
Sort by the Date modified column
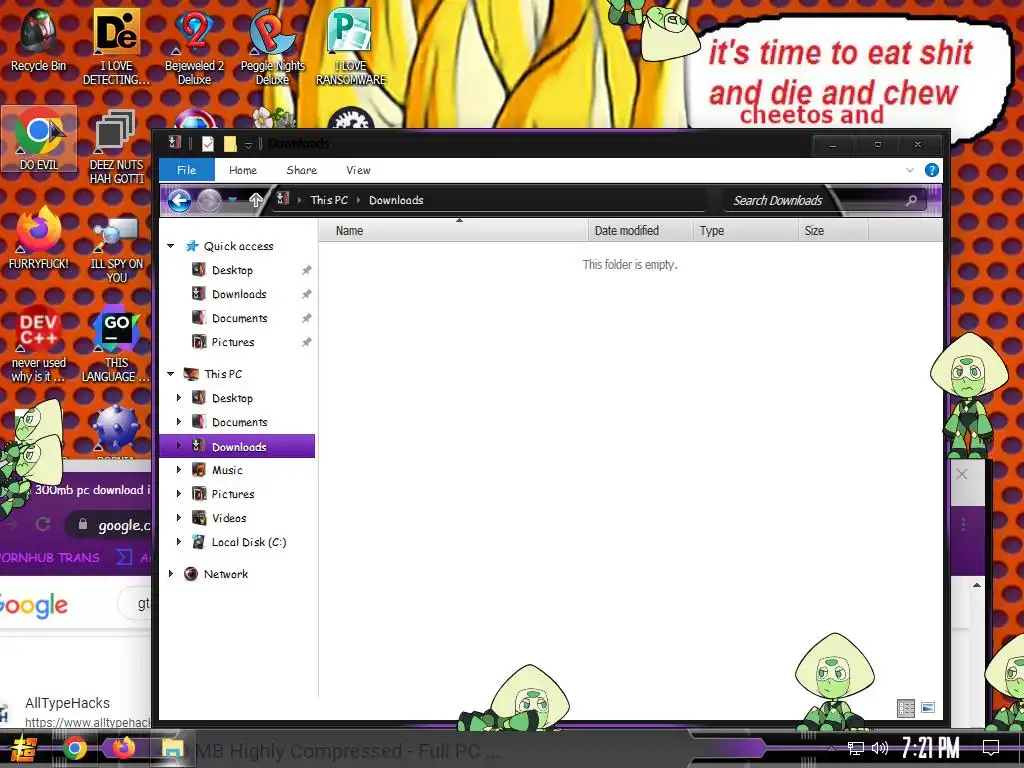(x=641, y=231)
